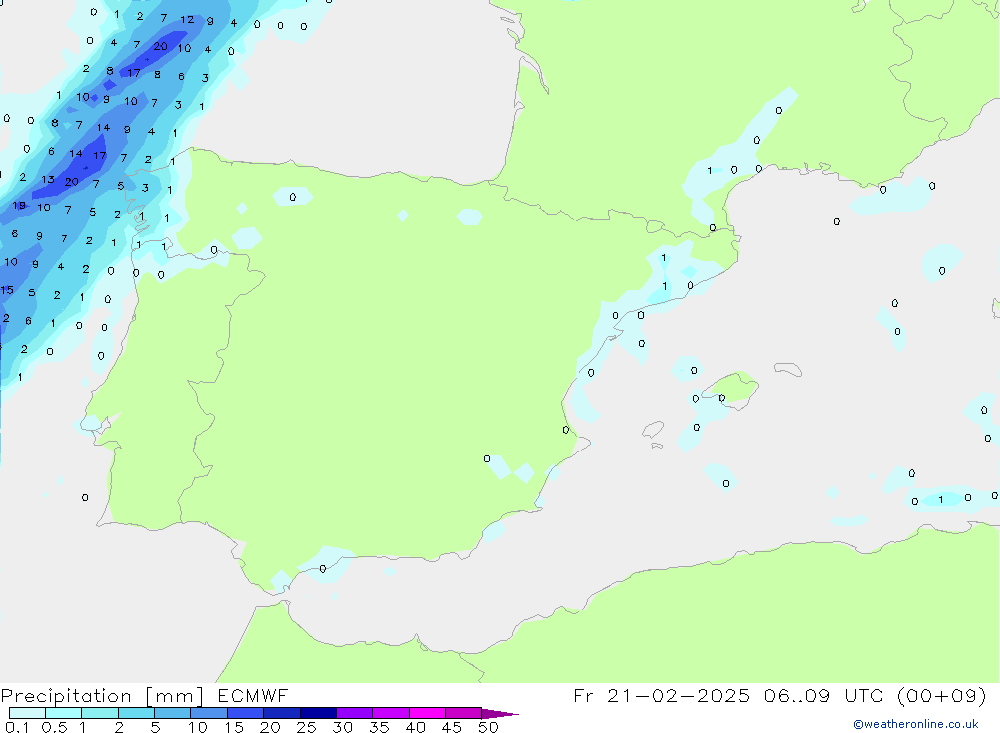This screenshot has width=1000, height=733.
Task: Pick the 20–25 mm legend swatch
Action: coord(282,713)
